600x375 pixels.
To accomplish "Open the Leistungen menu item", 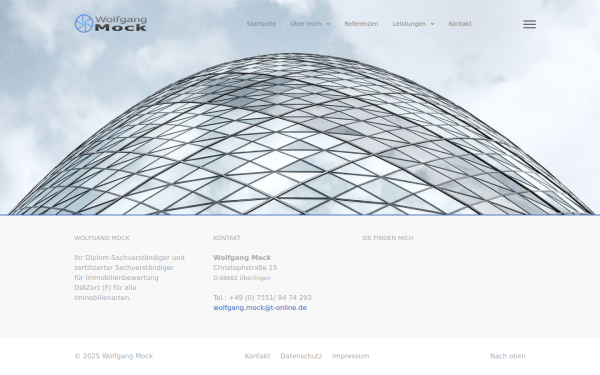I will 409,24.
